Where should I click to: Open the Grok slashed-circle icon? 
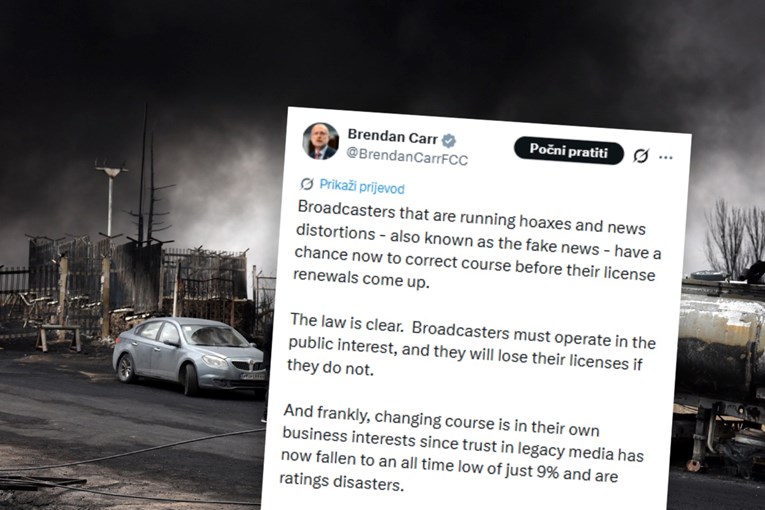(641, 156)
